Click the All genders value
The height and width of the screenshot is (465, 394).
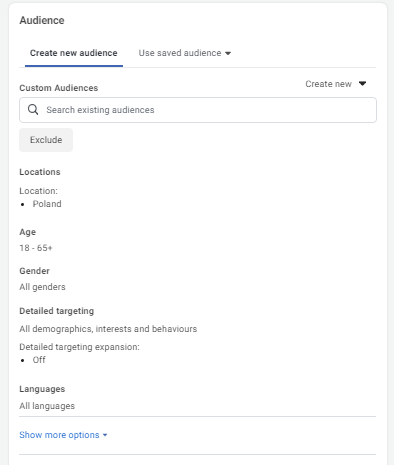tap(42, 287)
